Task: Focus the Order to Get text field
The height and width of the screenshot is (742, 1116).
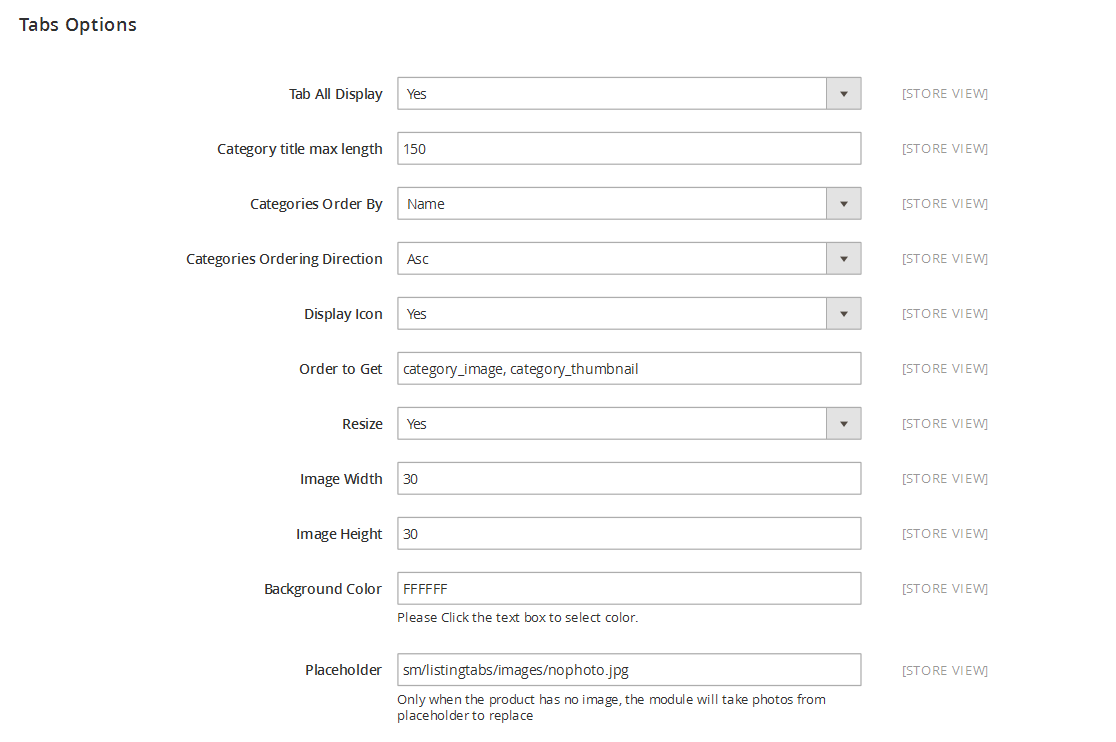Action: tap(629, 369)
